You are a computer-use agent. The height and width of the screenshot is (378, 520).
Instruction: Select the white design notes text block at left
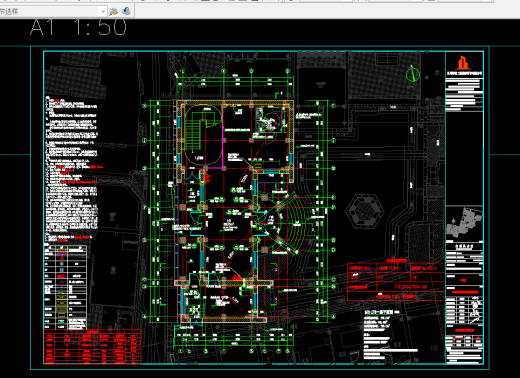72,169
